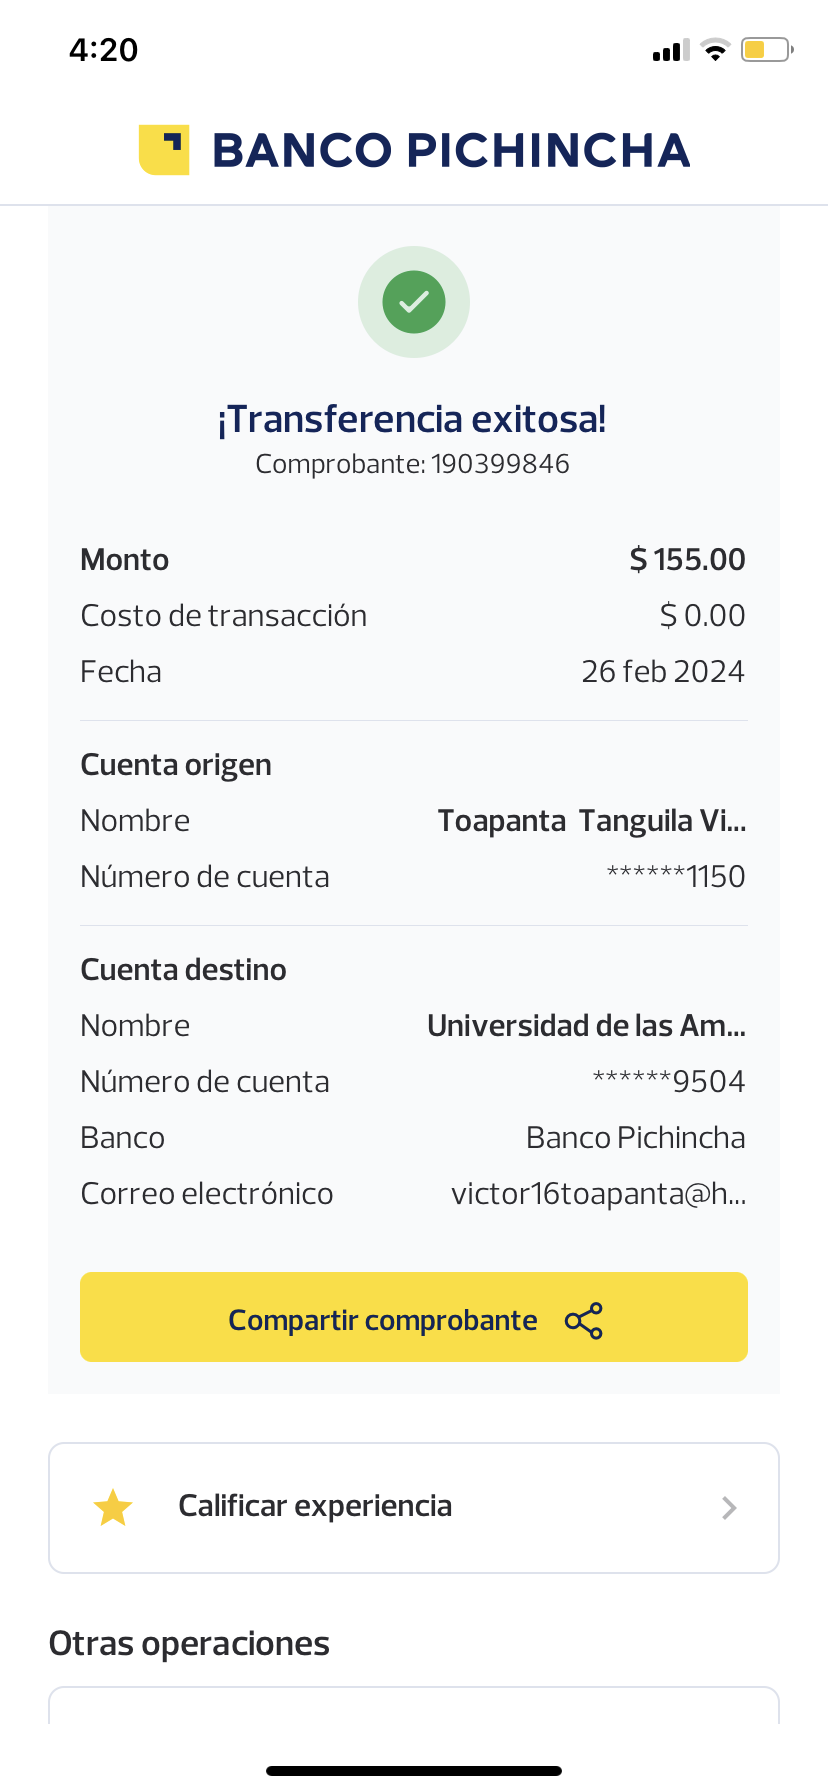This screenshot has height=1792, width=828.
Task: Tap the battery indicator icon
Action: (x=766, y=50)
